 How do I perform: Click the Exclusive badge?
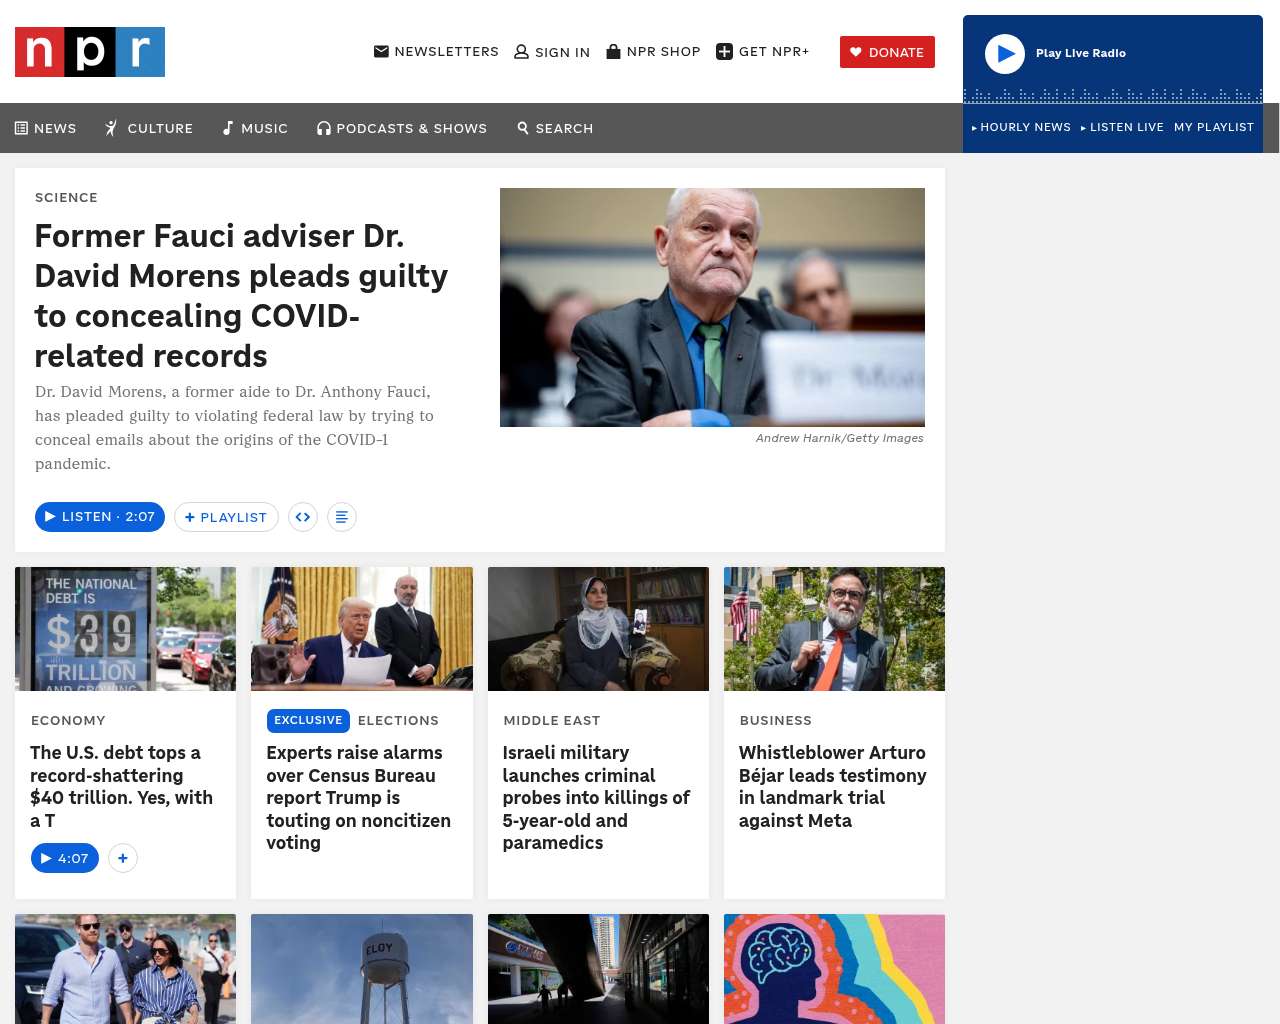pos(308,720)
